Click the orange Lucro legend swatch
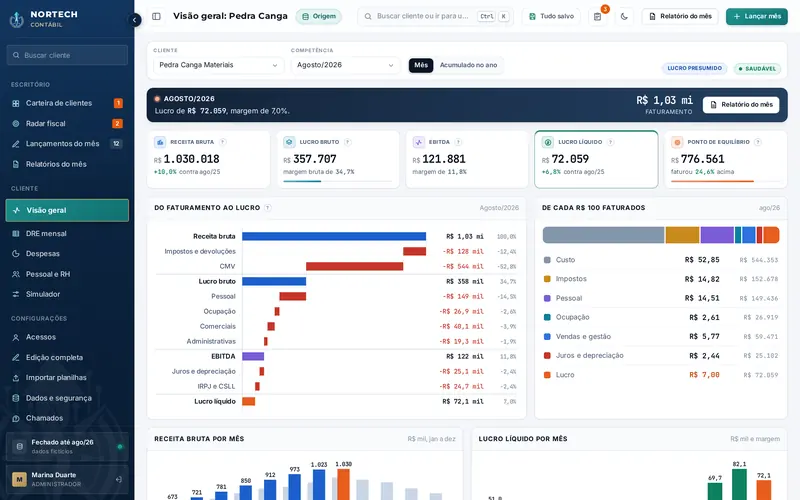 pos(547,375)
